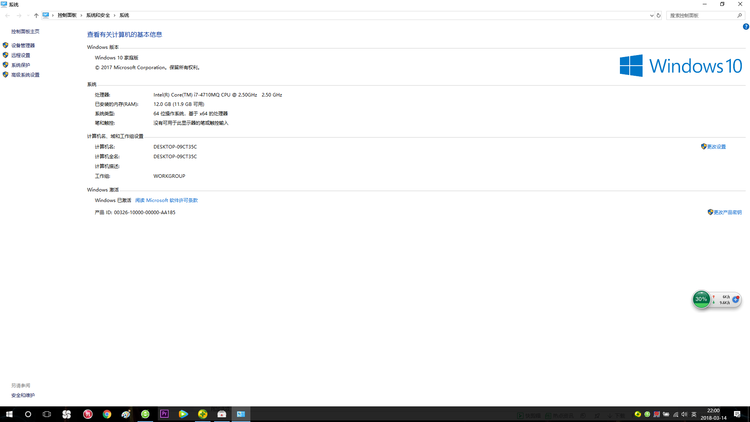Click the computer name DESKTOP-09CT35C first row
Screen dimensions: 750x422
175,147
